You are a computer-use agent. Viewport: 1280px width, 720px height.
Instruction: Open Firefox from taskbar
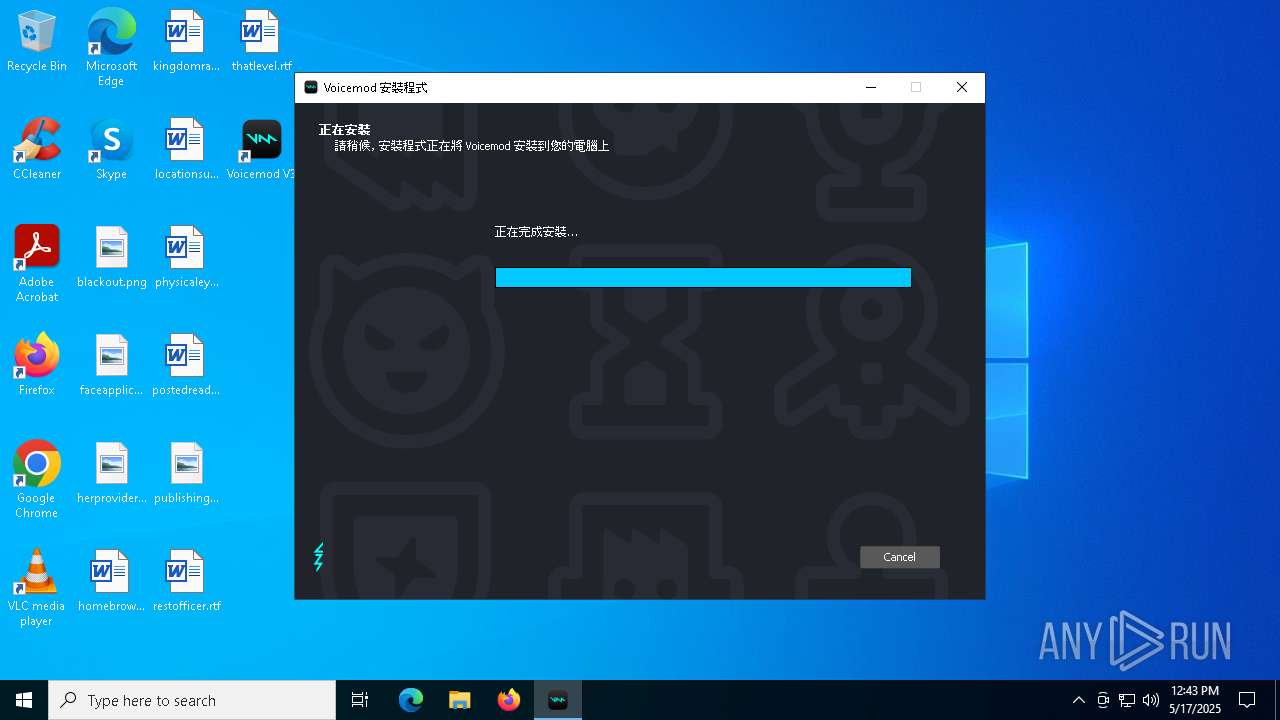[509, 700]
